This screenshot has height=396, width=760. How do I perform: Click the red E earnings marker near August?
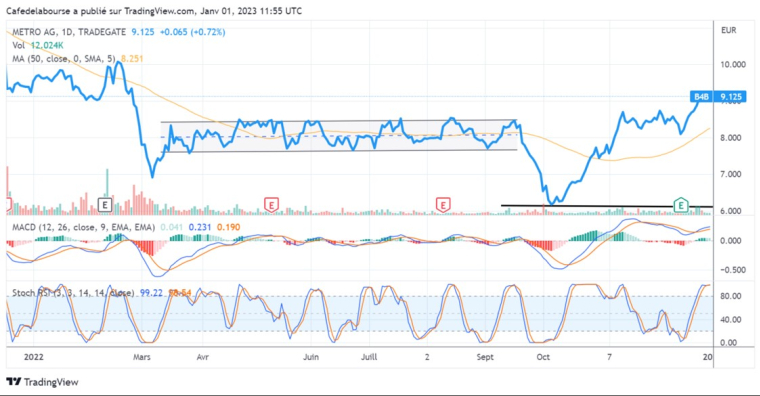pyautogui.click(x=443, y=205)
